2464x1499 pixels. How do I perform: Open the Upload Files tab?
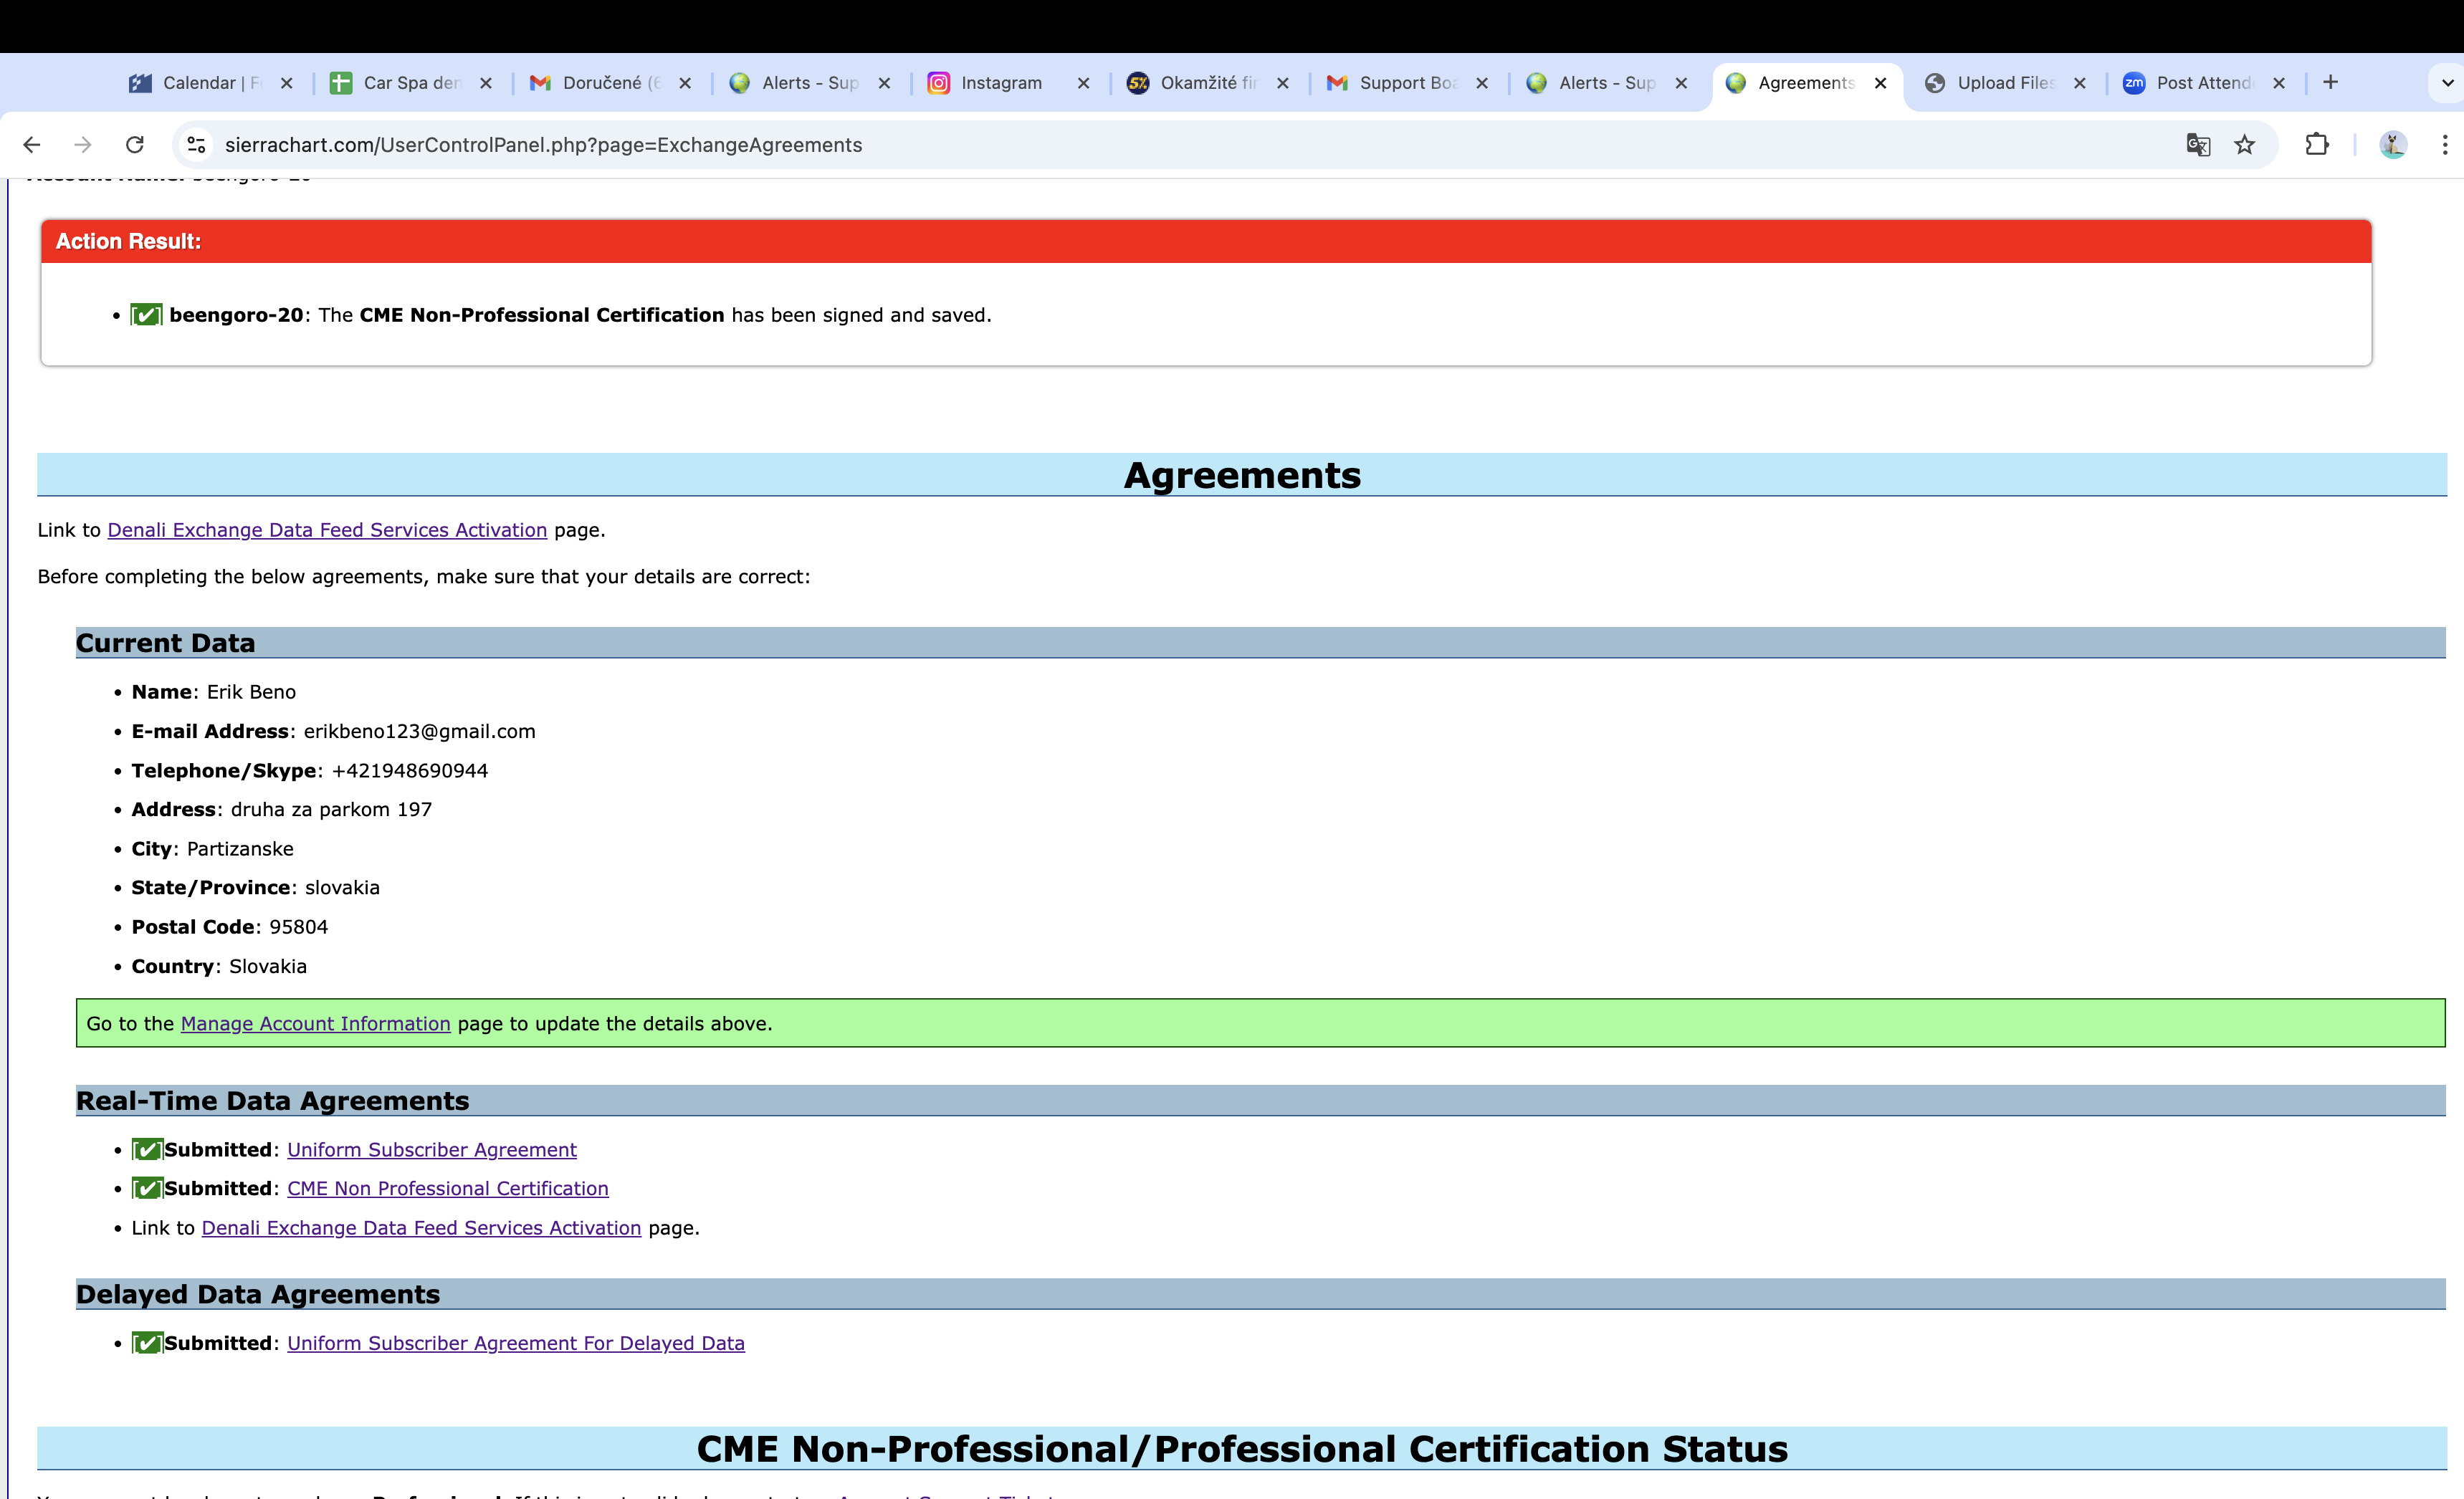click(x=2004, y=83)
